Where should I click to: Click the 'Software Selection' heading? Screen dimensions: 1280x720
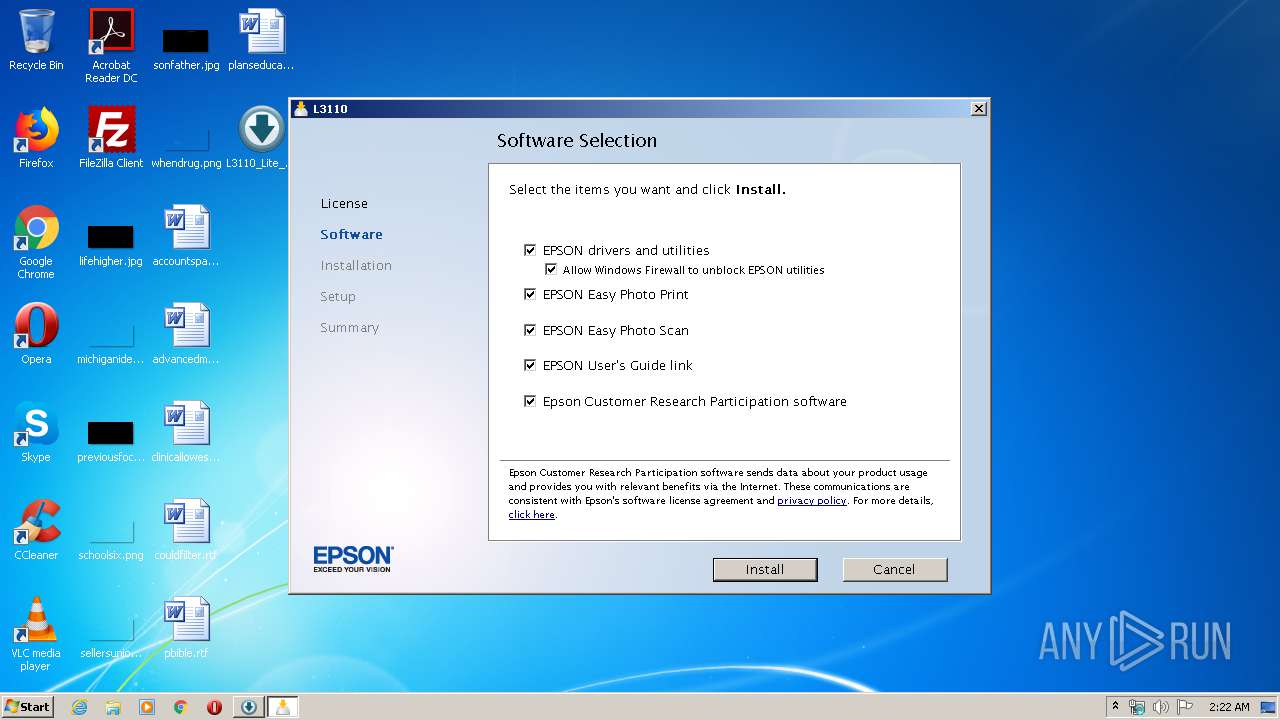pyautogui.click(x=577, y=141)
